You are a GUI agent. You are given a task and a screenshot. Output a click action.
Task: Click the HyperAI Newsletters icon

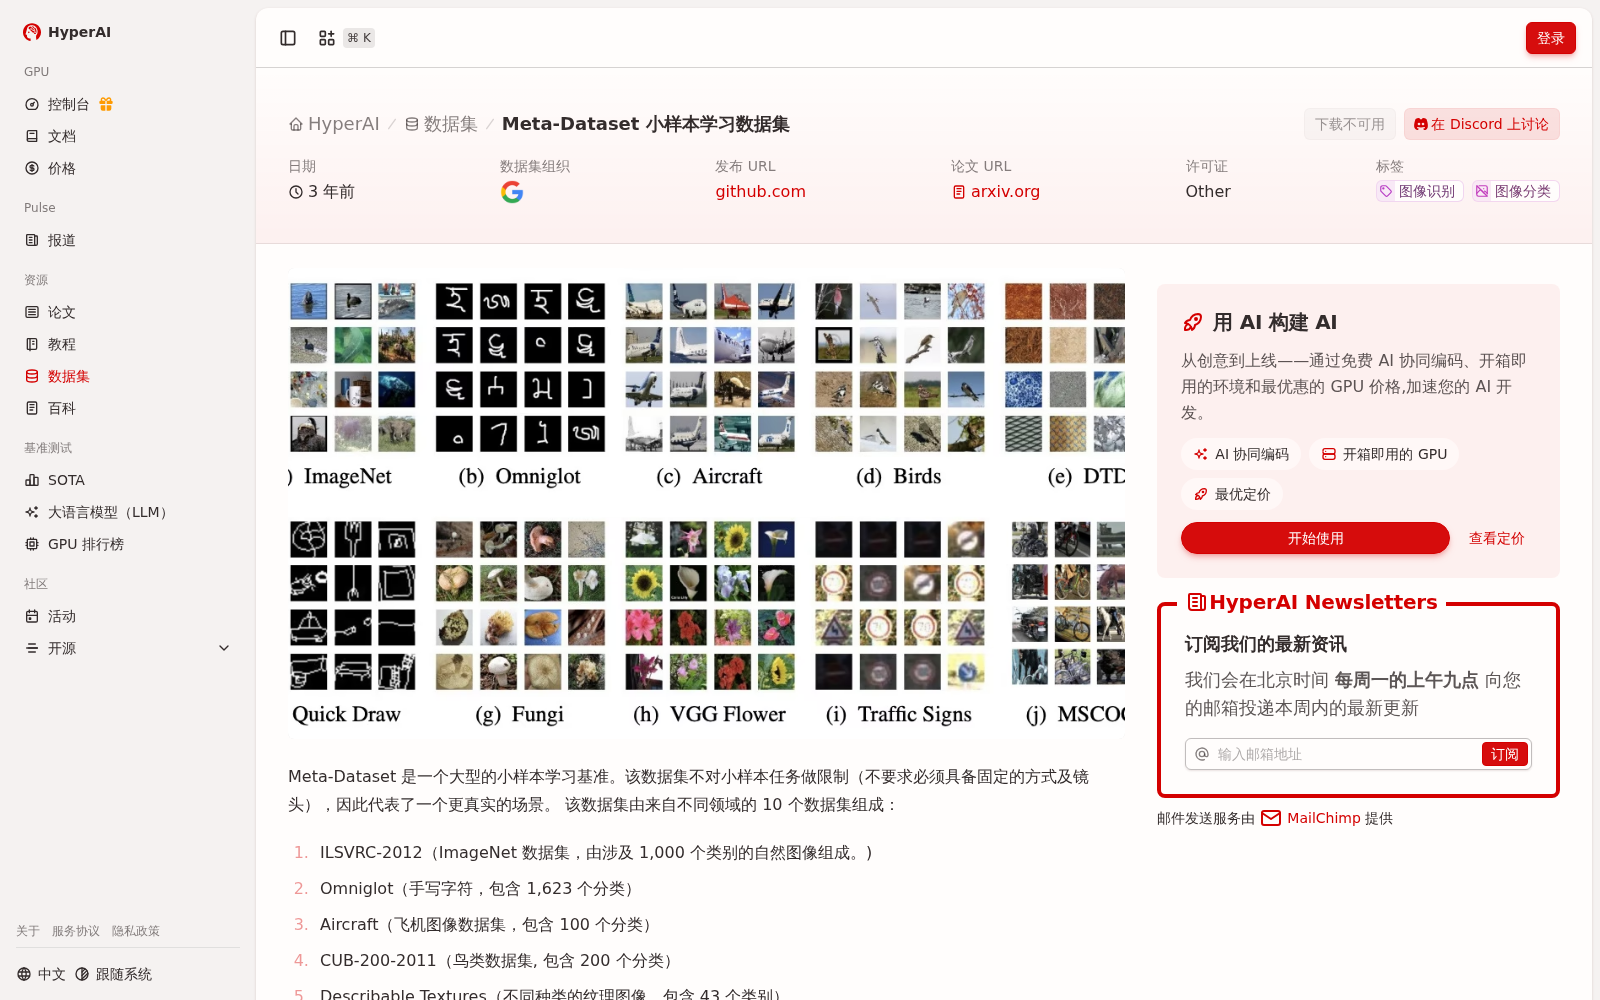tap(1196, 602)
